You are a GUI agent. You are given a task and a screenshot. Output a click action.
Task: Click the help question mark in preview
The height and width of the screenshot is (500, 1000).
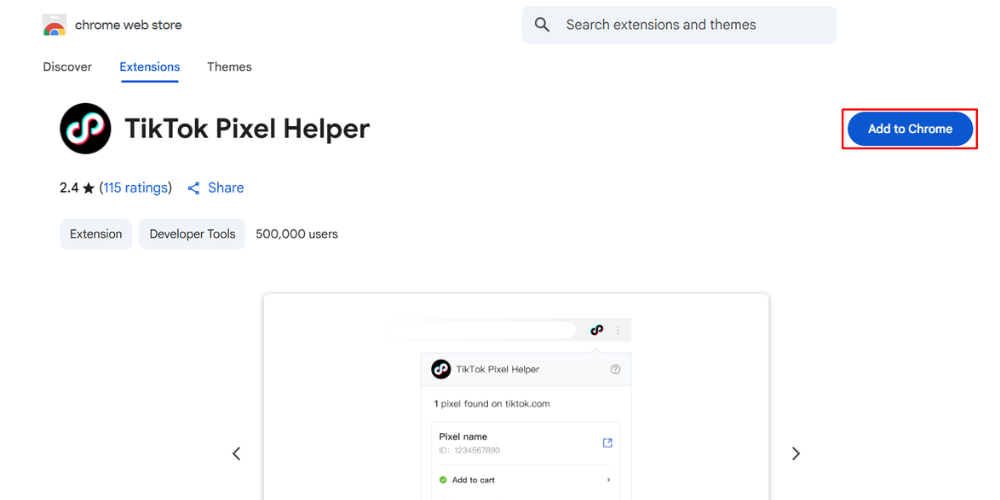[615, 369]
